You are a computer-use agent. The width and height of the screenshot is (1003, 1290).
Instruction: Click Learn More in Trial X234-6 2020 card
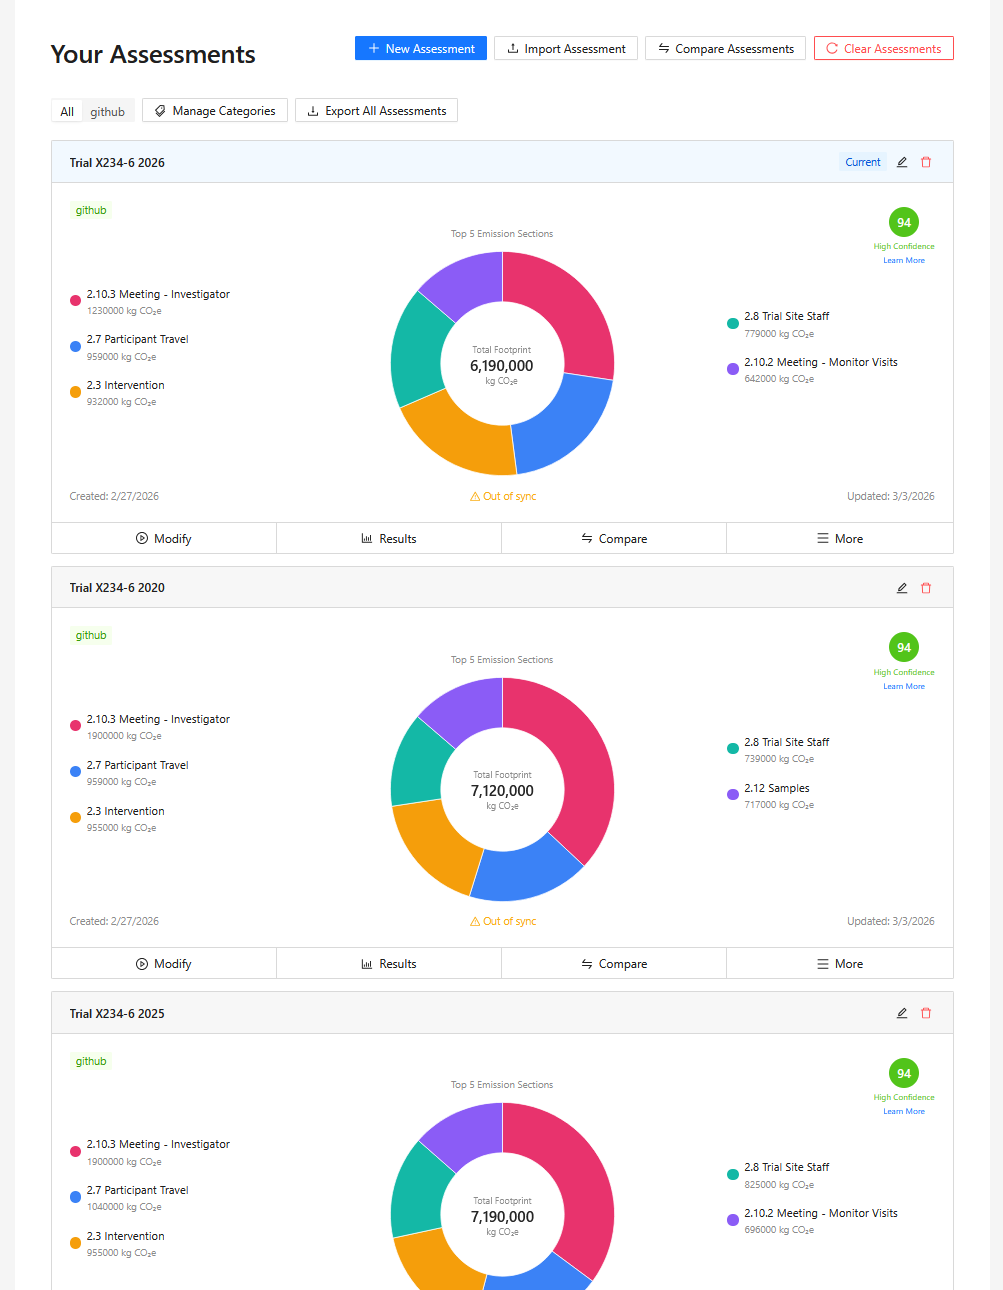coord(904,686)
